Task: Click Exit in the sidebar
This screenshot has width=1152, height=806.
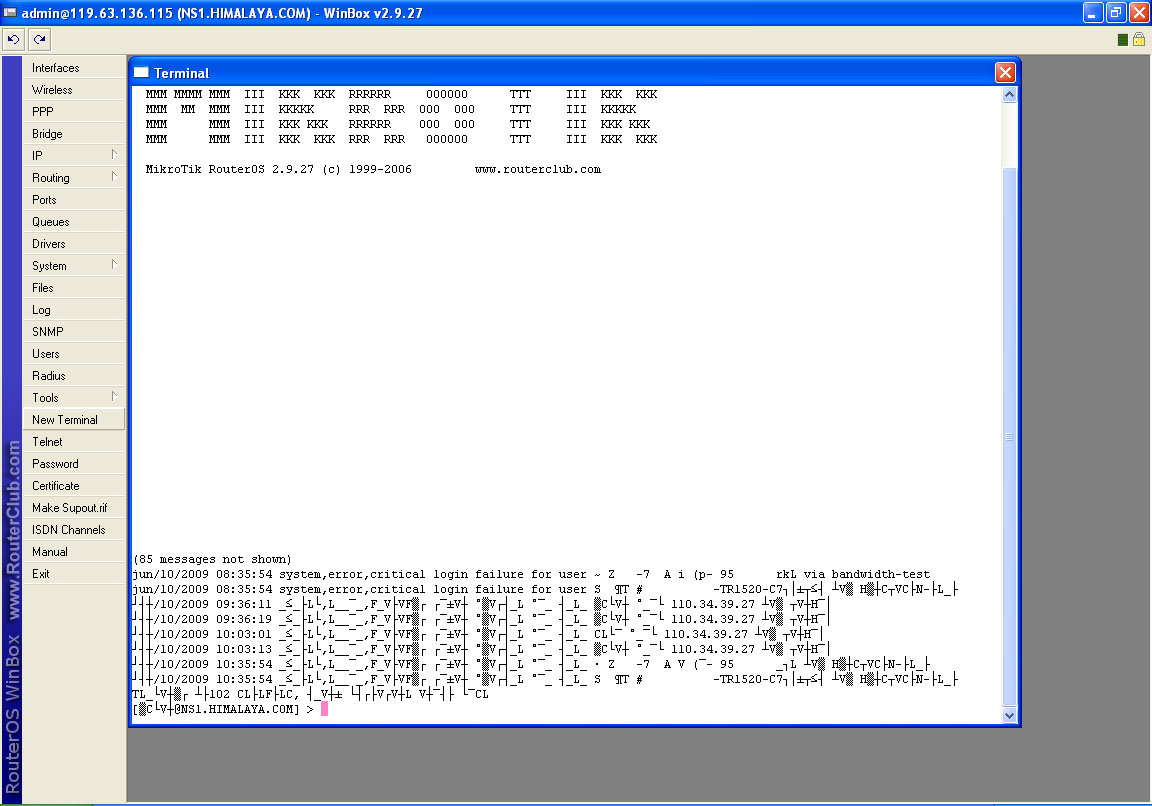Action: (x=74, y=574)
